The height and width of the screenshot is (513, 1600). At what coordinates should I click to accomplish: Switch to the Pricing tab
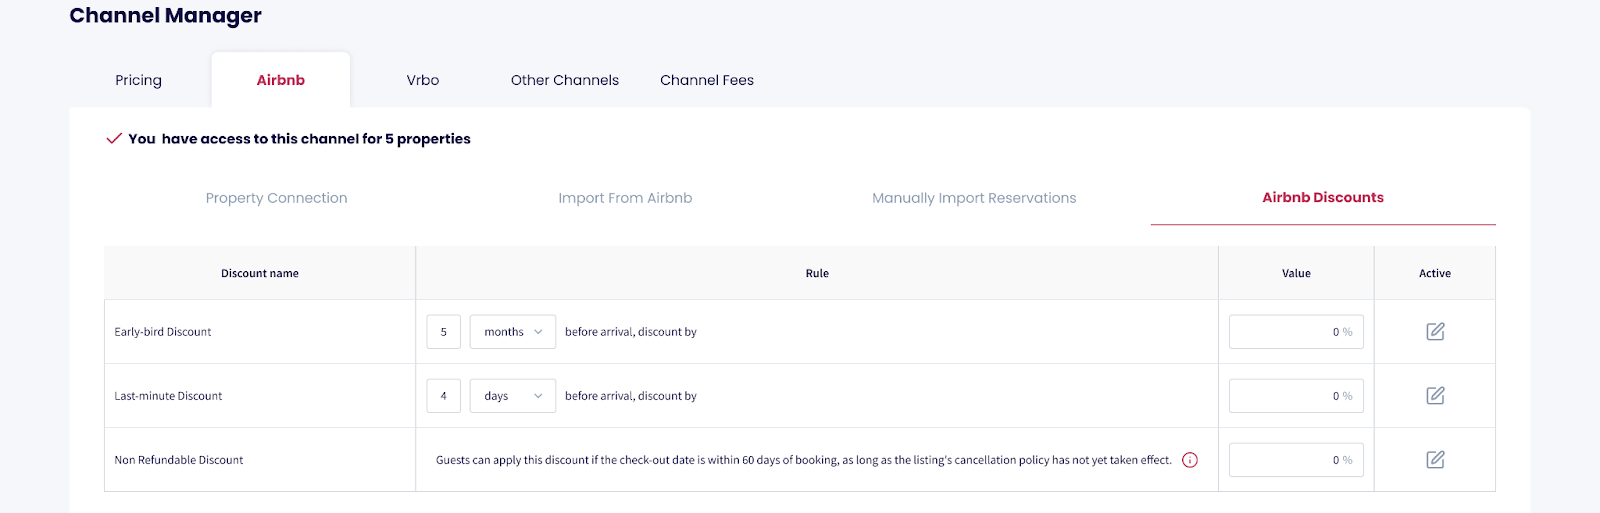click(138, 80)
